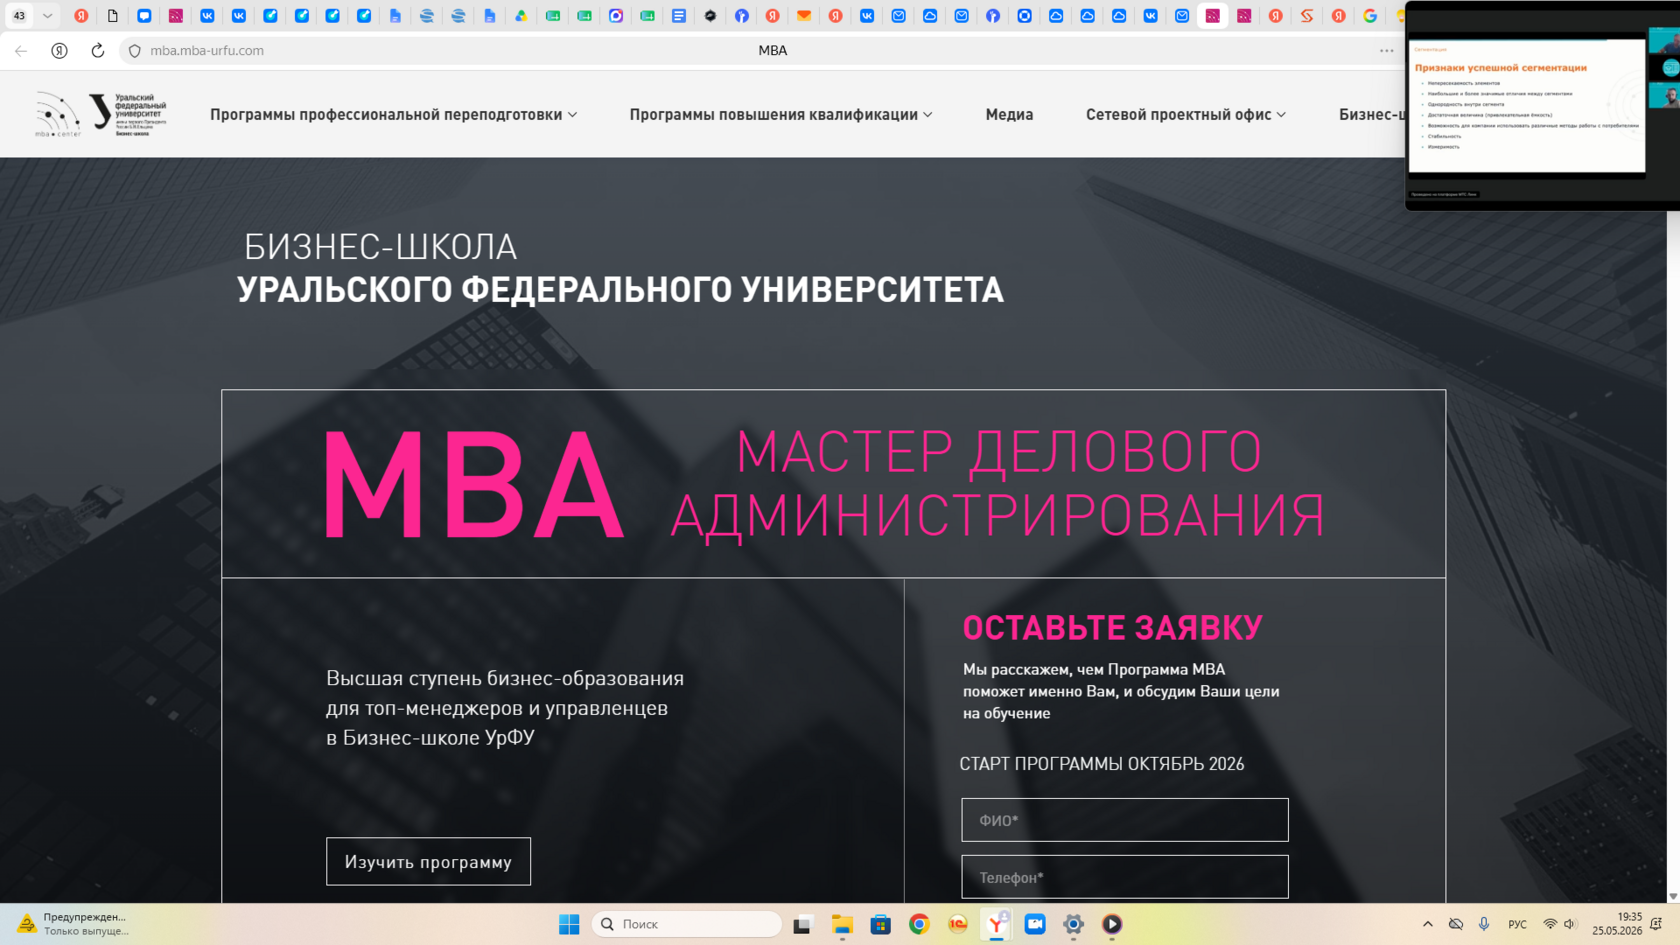The width and height of the screenshot is (1680, 945).
Task: Open the 1C application from taskbar
Action: click(x=958, y=925)
